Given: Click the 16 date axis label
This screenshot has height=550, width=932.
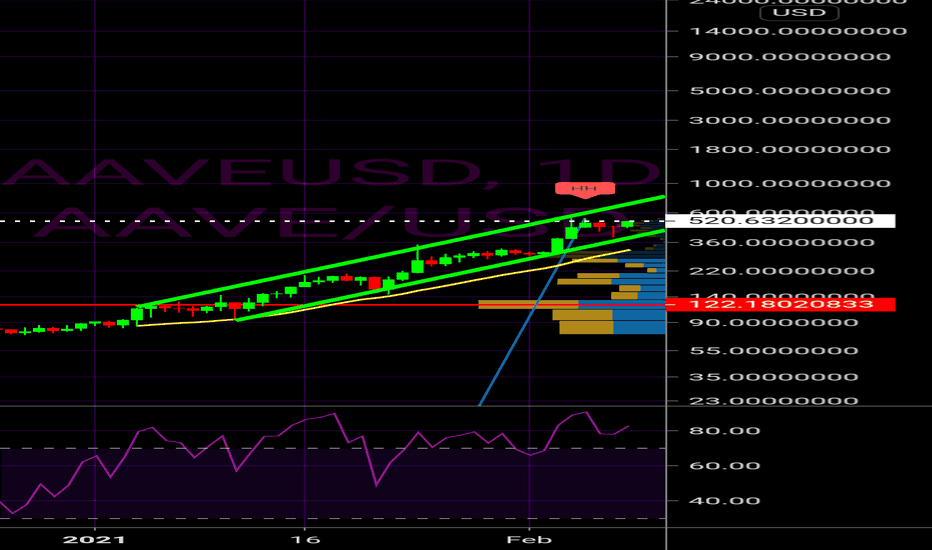Looking at the screenshot, I should click(306, 539).
